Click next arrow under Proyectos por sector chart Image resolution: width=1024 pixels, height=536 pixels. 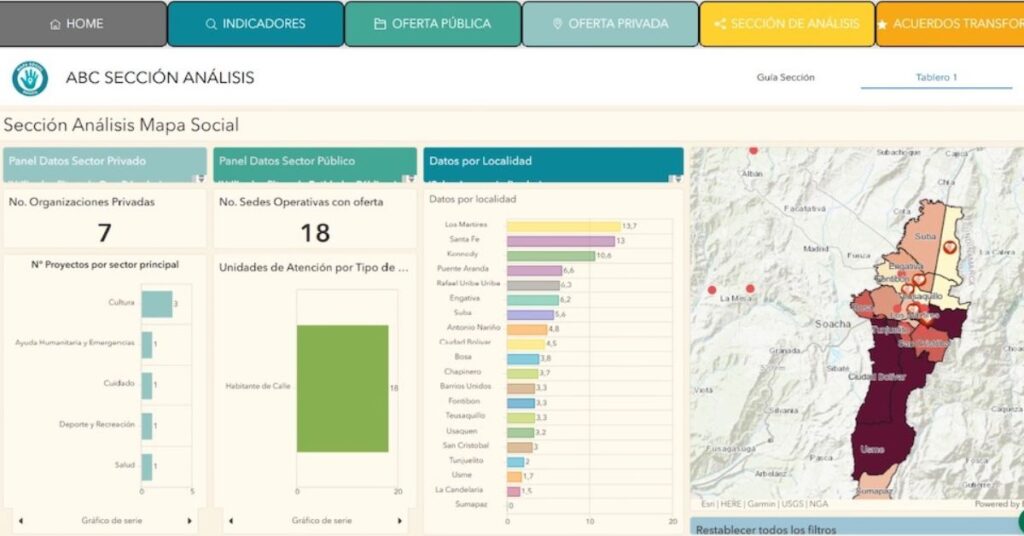[190, 520]
